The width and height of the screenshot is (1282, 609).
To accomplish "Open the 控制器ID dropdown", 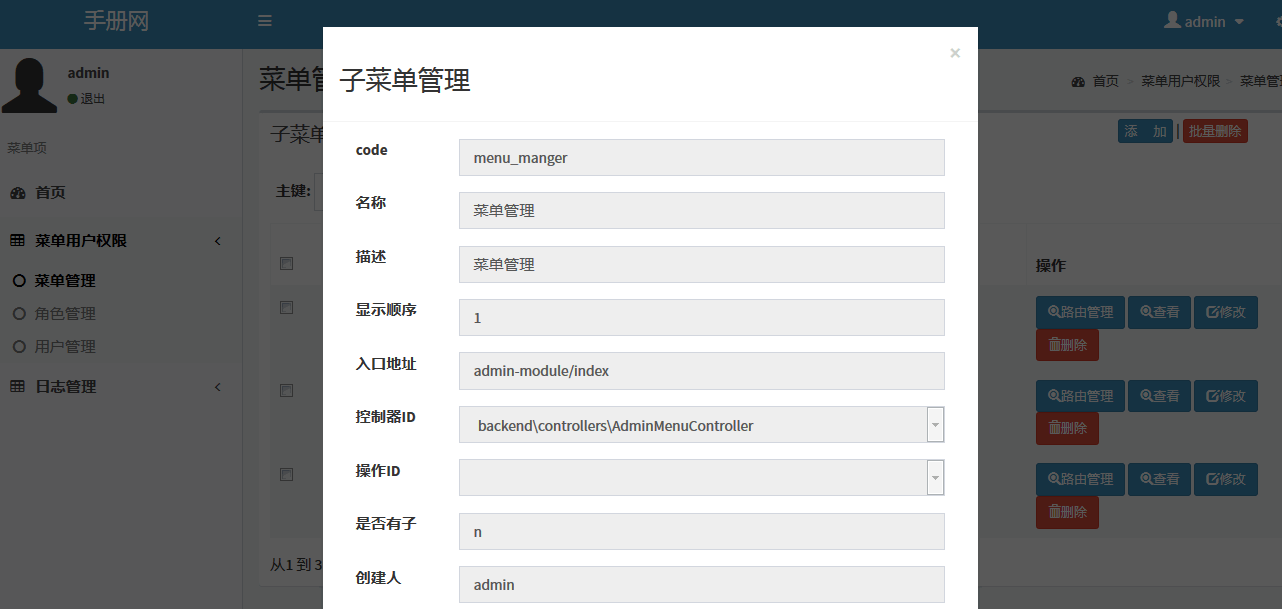I will click(935, 425).
